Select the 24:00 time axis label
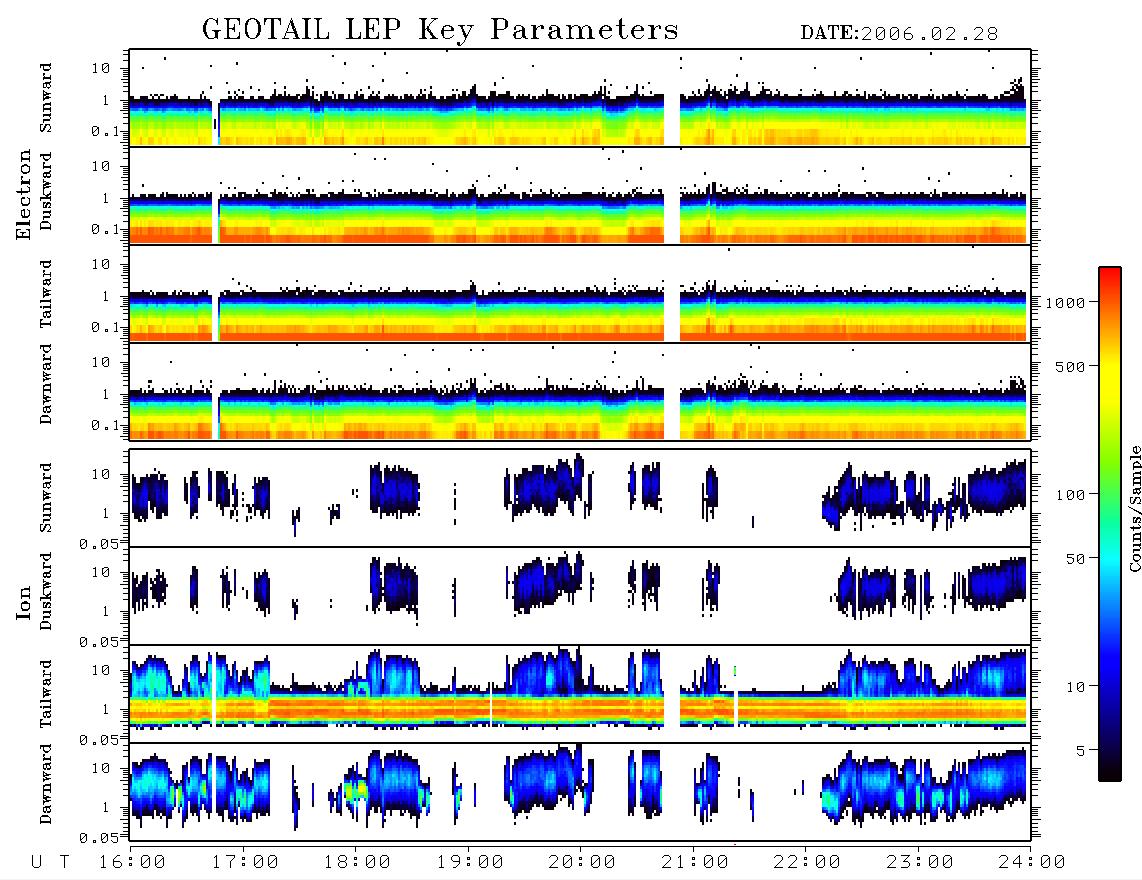The width and height of the screenshot is (1142, 880). click(1032, 862)
